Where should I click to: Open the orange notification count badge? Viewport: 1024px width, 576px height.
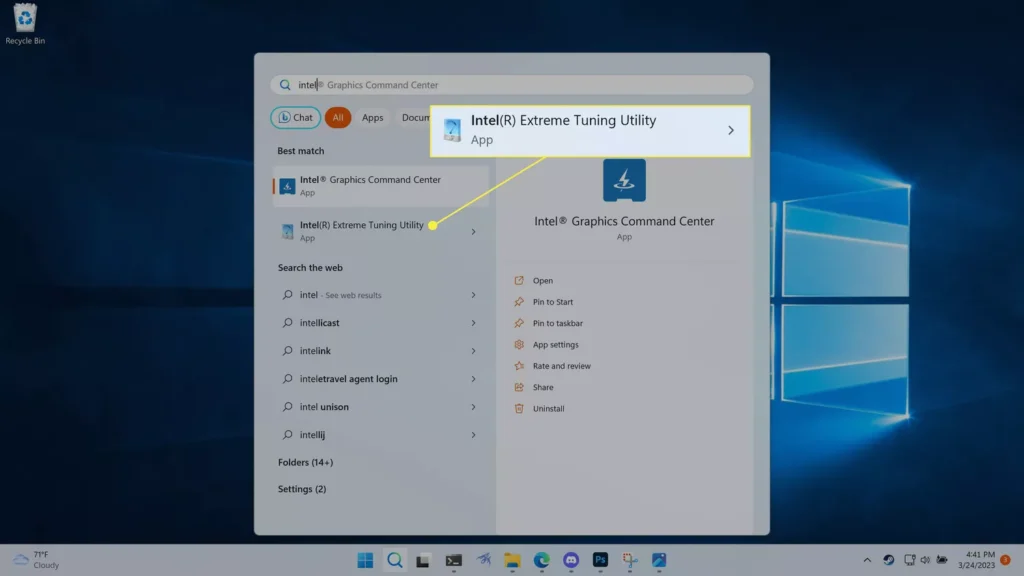[1006, 560]
